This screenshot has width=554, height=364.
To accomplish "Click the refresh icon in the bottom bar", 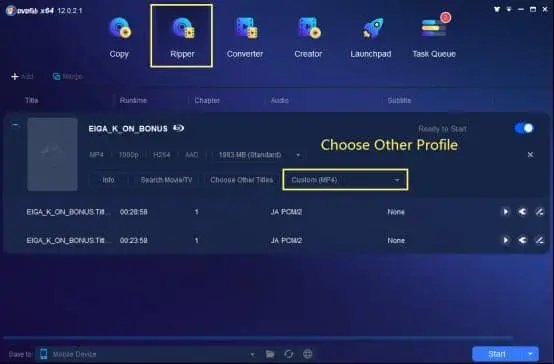I will 289,354.
